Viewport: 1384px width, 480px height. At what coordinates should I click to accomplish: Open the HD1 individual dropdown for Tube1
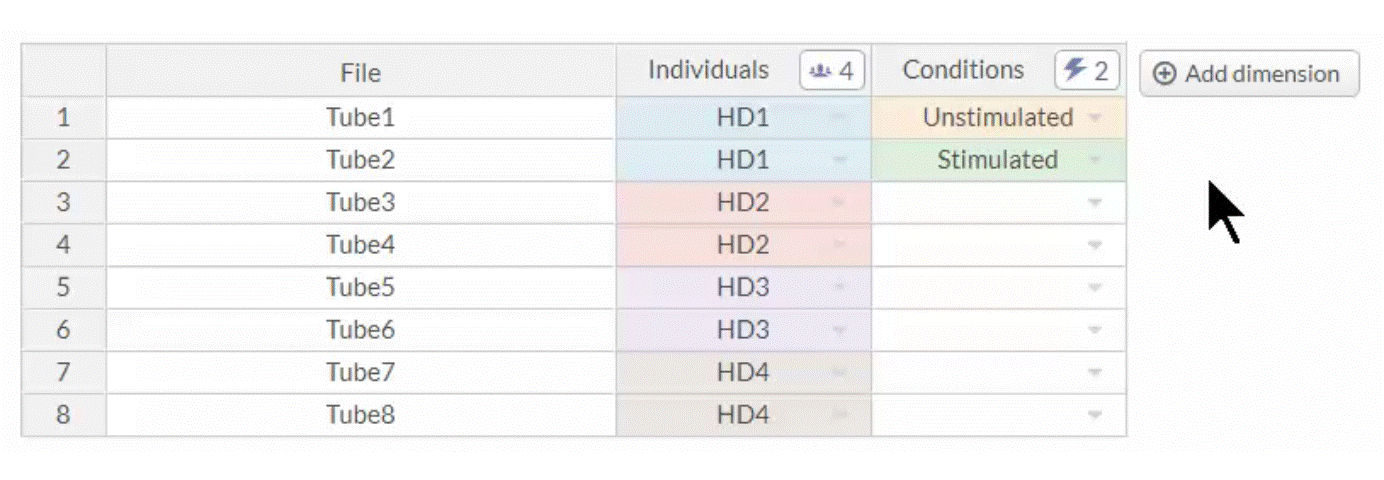coord(838,118)
